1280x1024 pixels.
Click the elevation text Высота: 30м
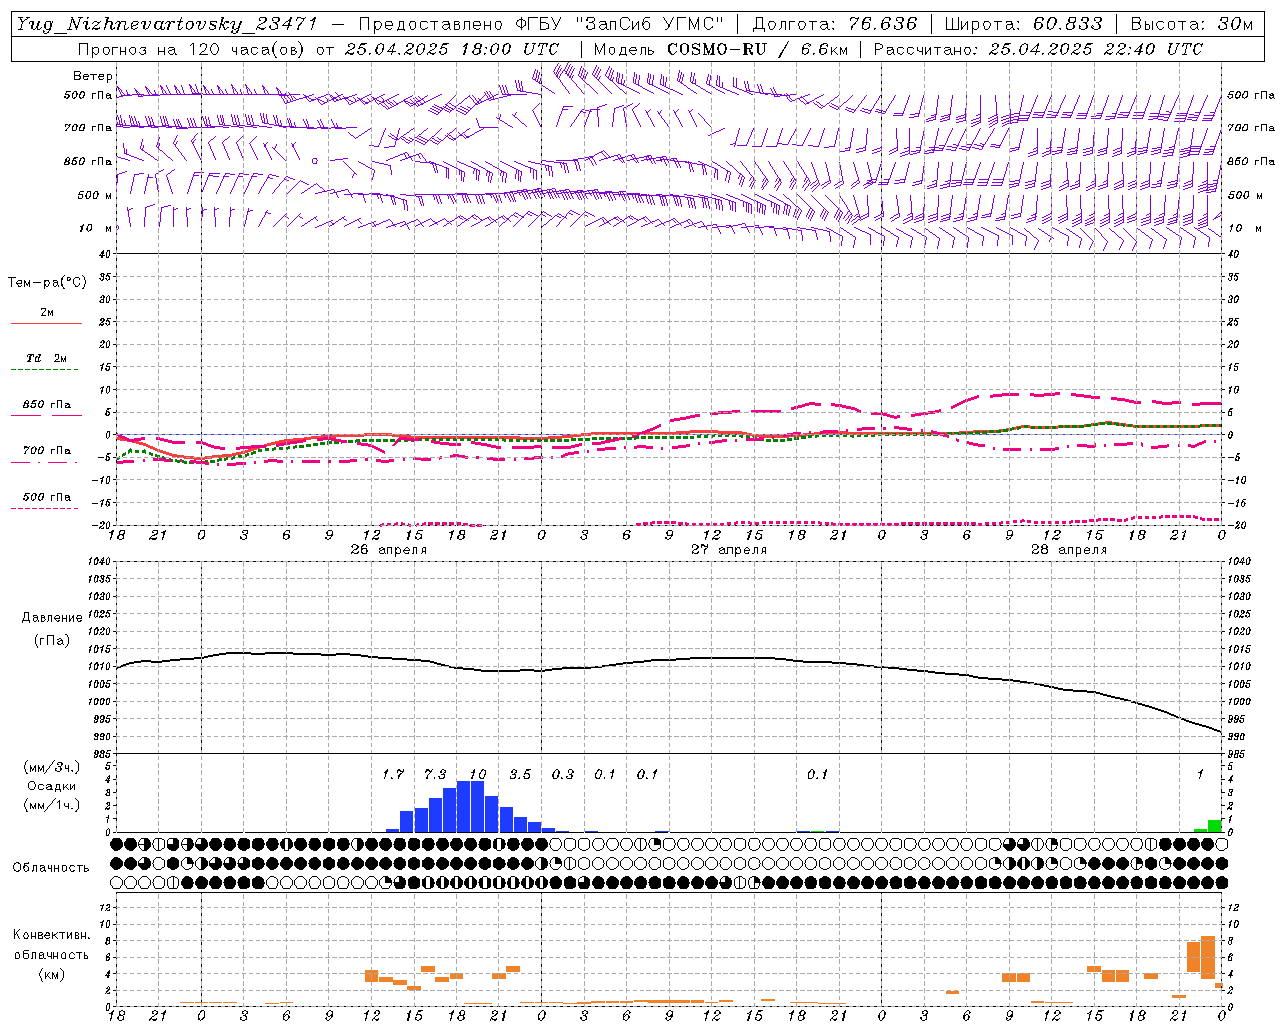[1191, 24]
